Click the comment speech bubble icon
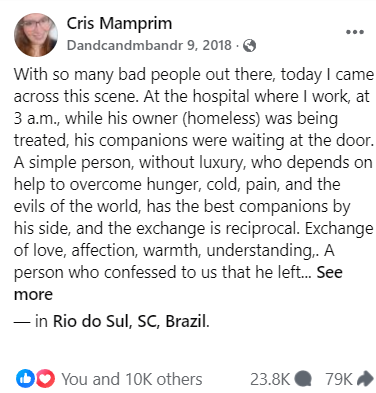 (x=304, y=379)
